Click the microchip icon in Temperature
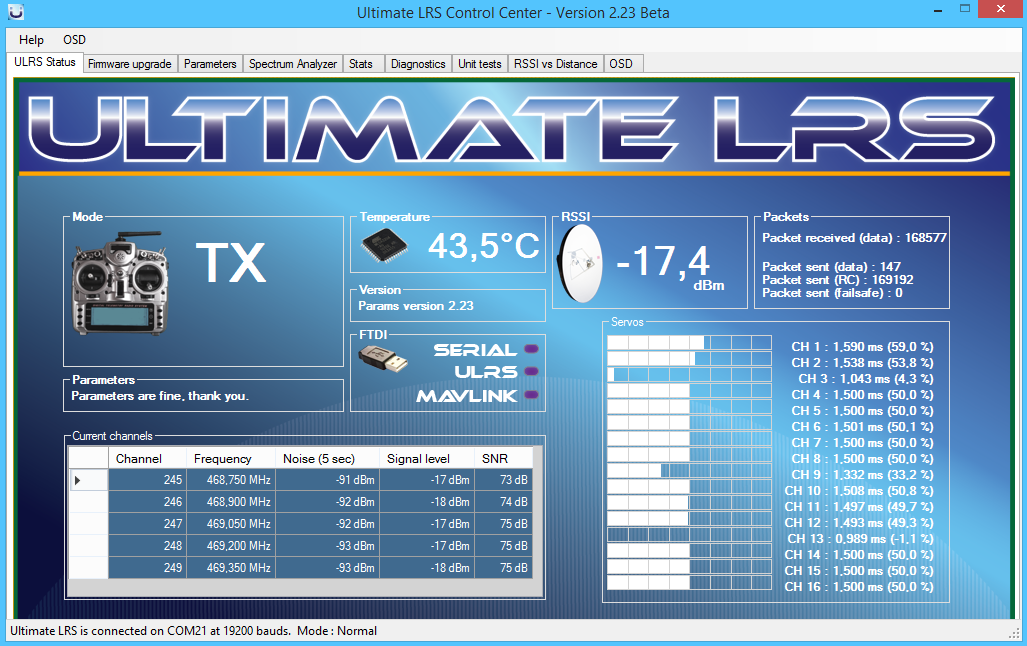1027x646 pixels. tap(384, 246)
